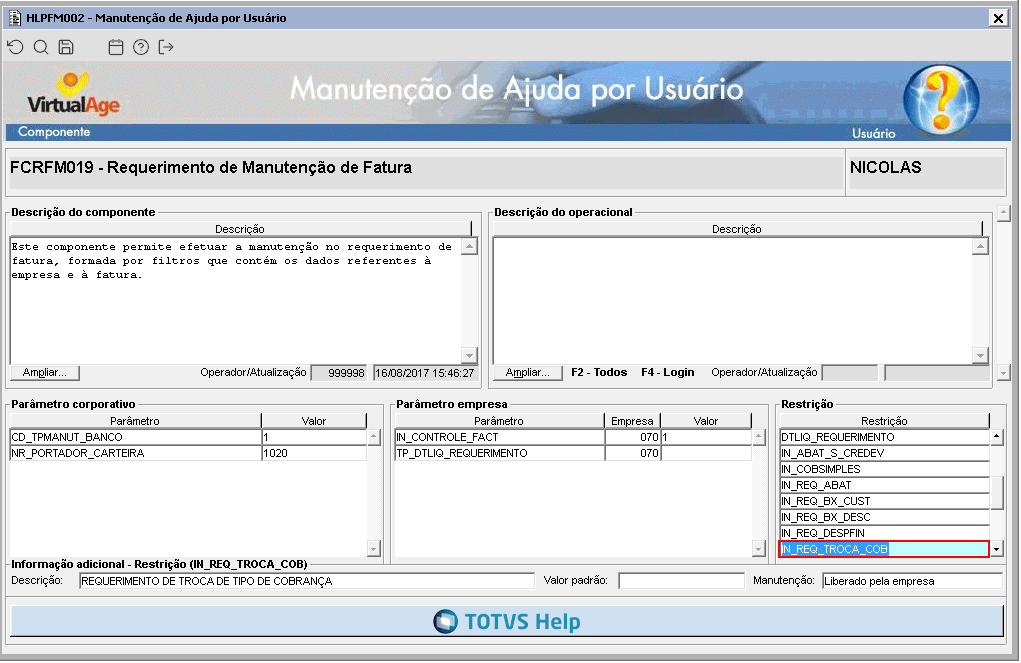Click the value 1020 cell

point(314,453)
